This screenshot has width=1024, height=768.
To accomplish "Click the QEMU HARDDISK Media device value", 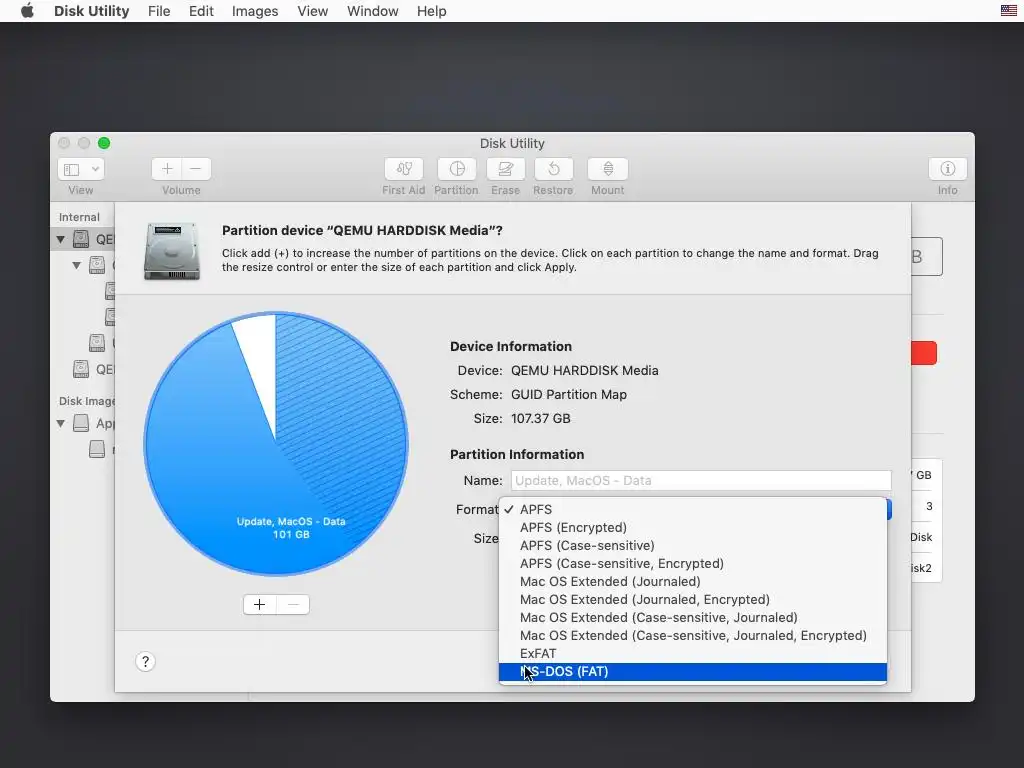I will 584,370.
